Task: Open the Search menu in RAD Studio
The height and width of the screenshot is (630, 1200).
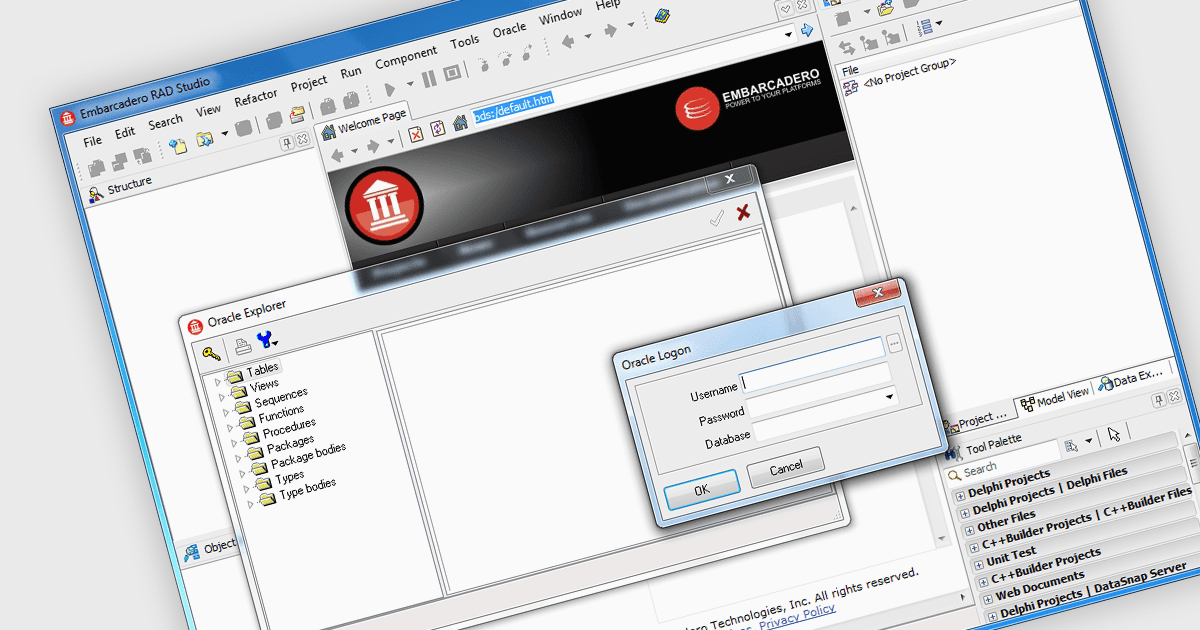Action: click(x=165, y=122)
